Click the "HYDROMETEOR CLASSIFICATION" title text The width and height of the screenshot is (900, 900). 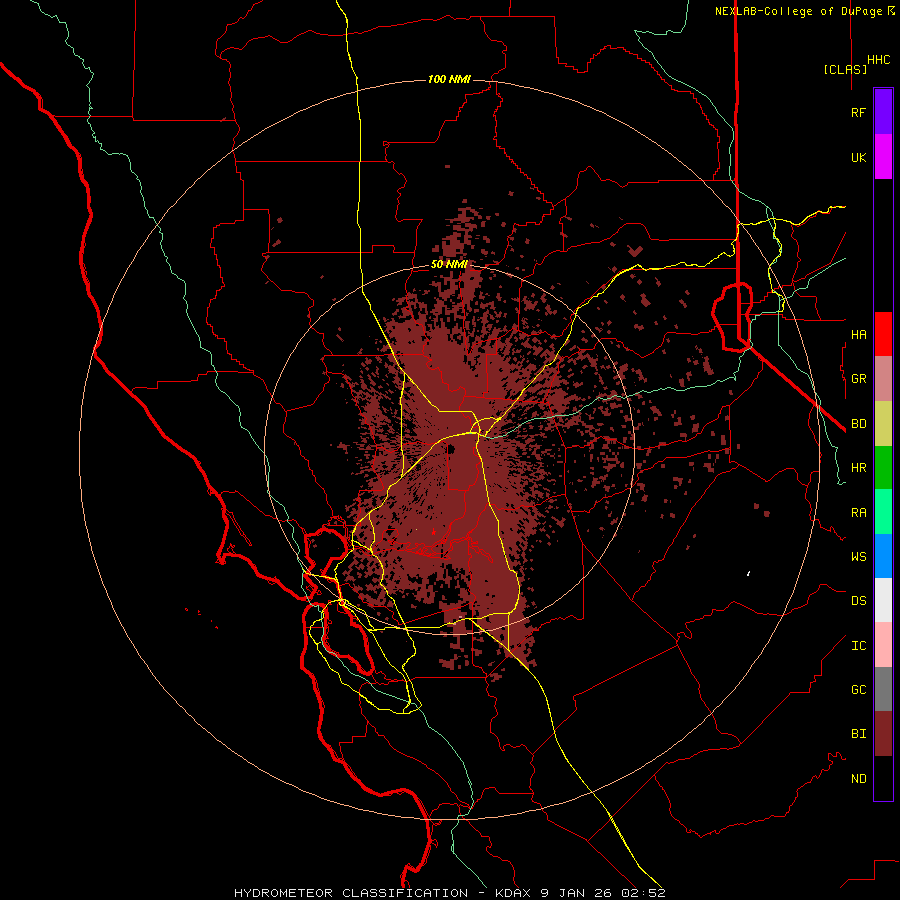[x=351, y=893]
